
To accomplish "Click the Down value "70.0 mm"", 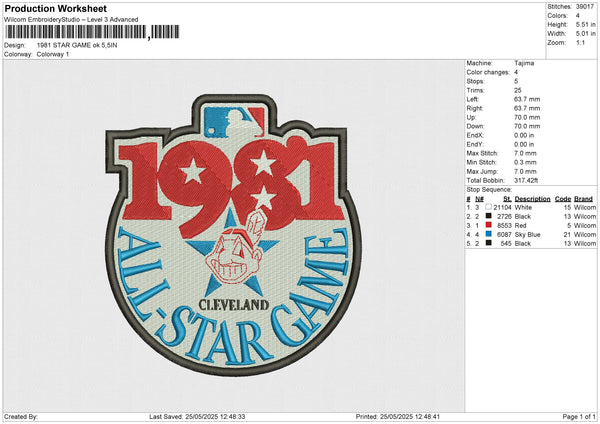I will pos(527,126).
